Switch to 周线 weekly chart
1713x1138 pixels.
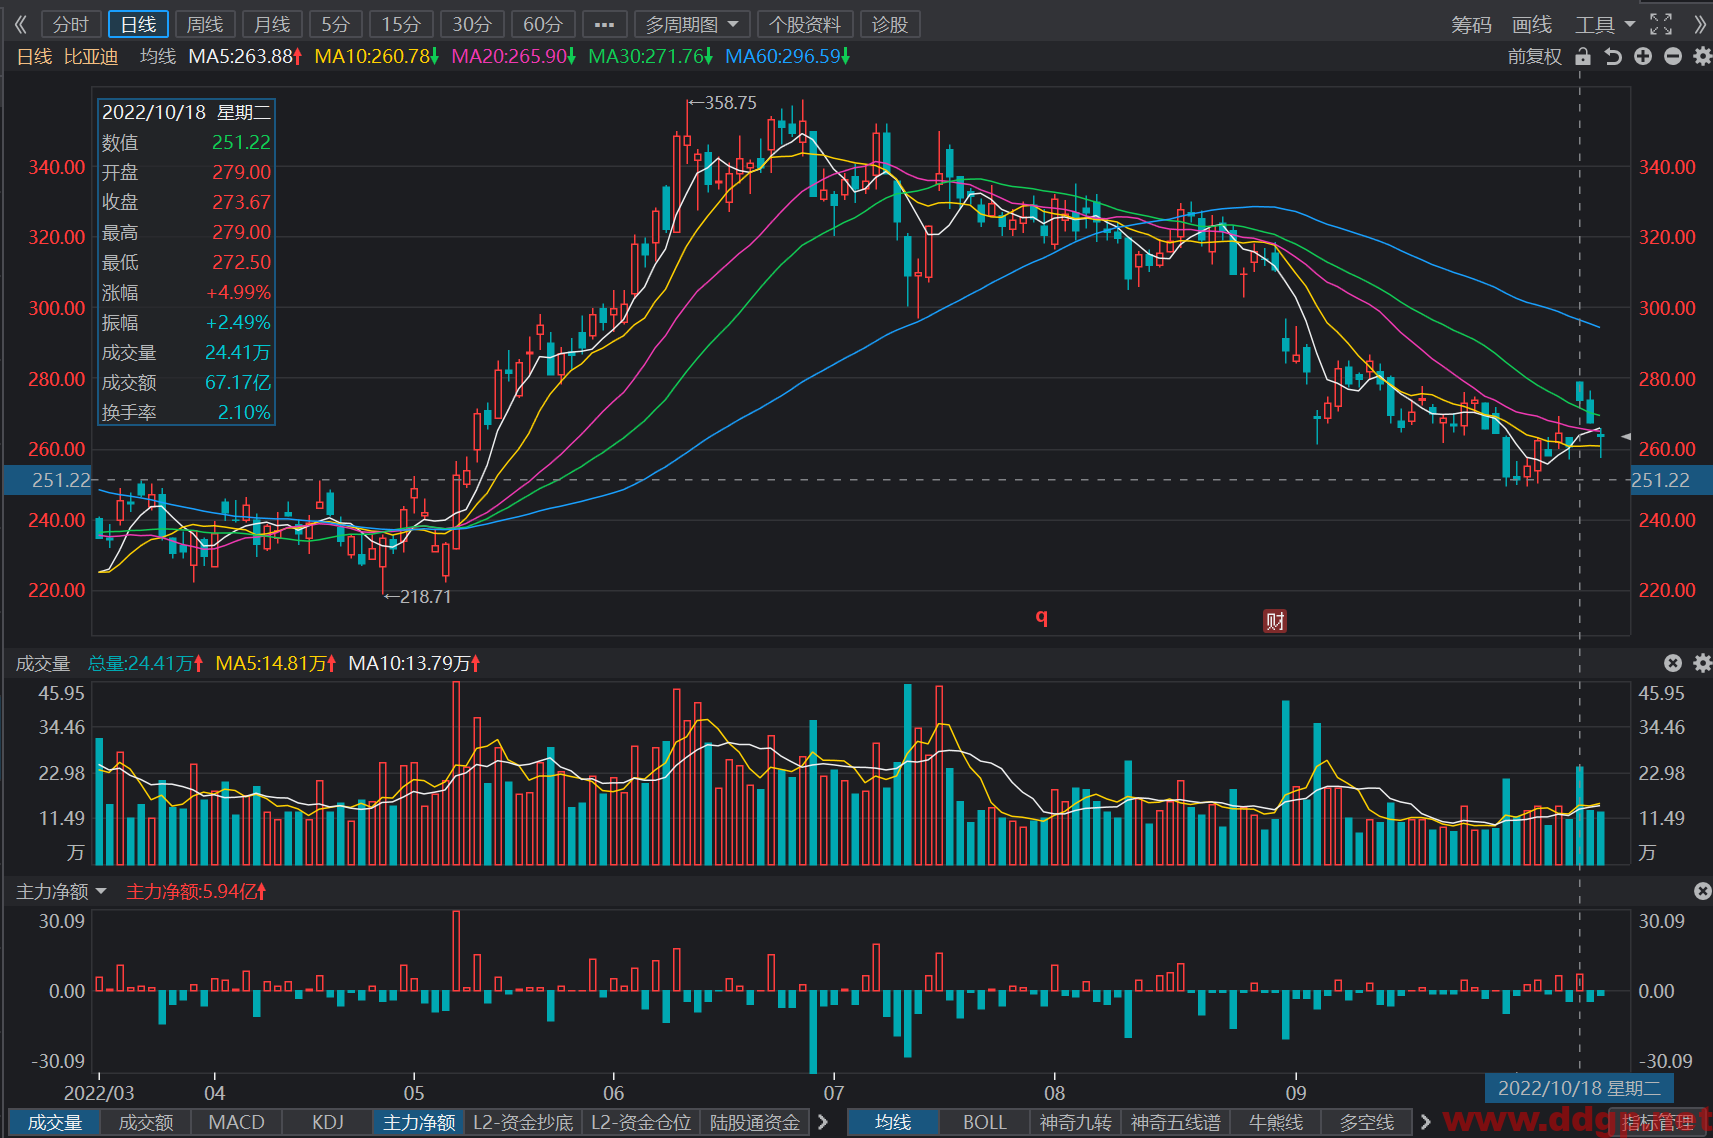205,24
